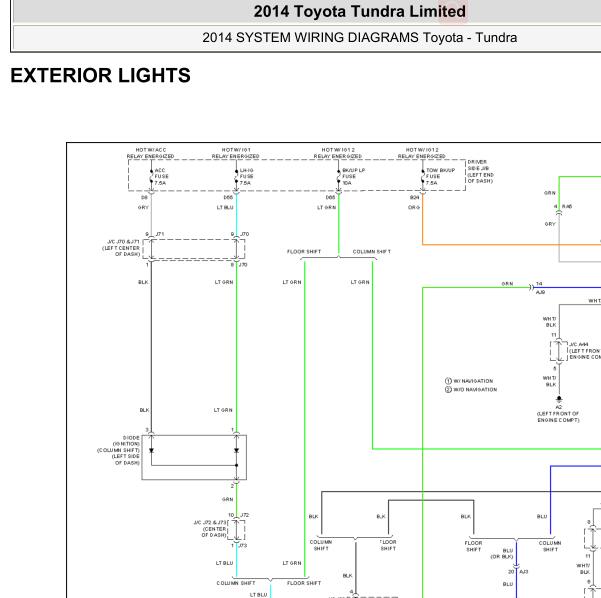Click connector pin 'D8' below ACC fuse
Image resolution: width=601 pixels, height=598 pixels.
[x=144, y=197]
